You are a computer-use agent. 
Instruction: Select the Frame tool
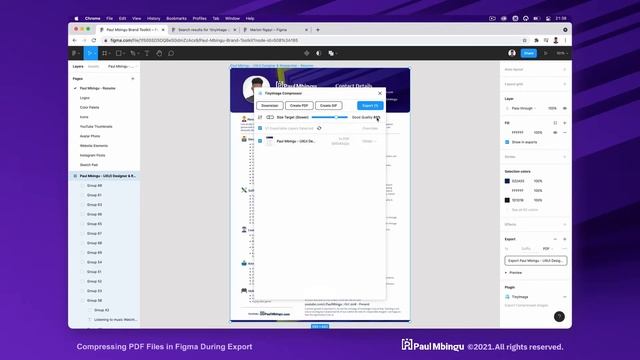[x=105, y=53]
